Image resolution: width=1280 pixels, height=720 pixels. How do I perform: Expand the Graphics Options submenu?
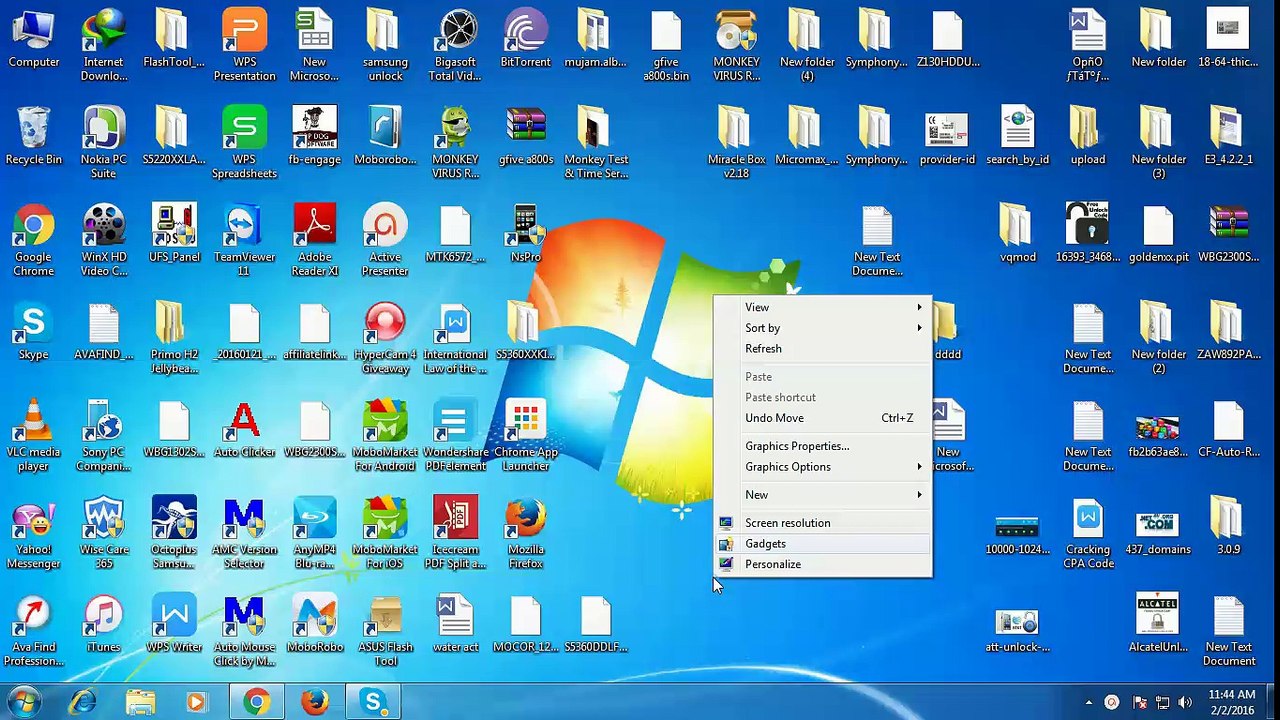pos(824,467)
